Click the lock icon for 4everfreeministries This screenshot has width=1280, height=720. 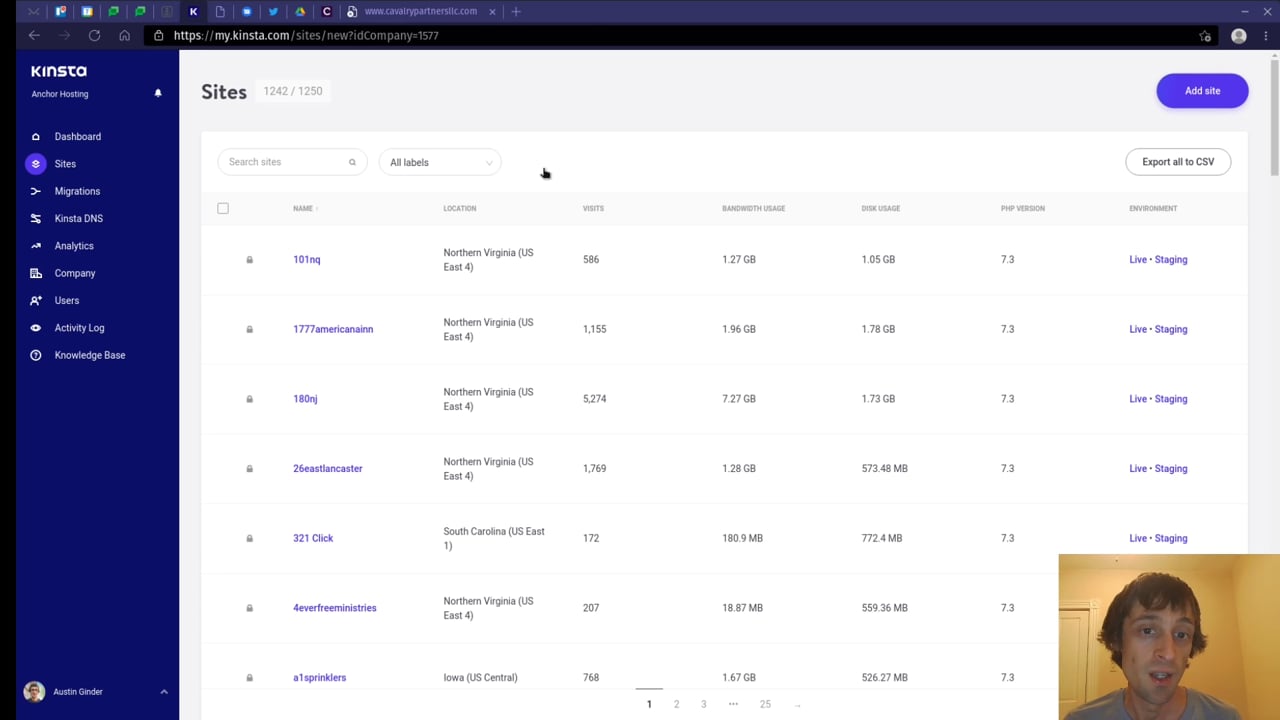pos(250,608)
